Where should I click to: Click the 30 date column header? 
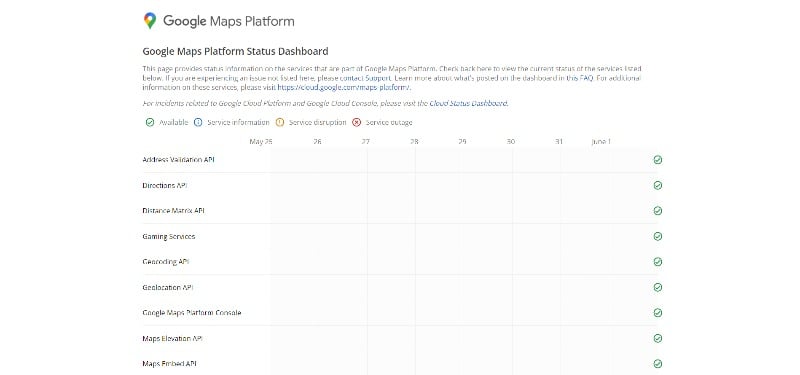511,142
